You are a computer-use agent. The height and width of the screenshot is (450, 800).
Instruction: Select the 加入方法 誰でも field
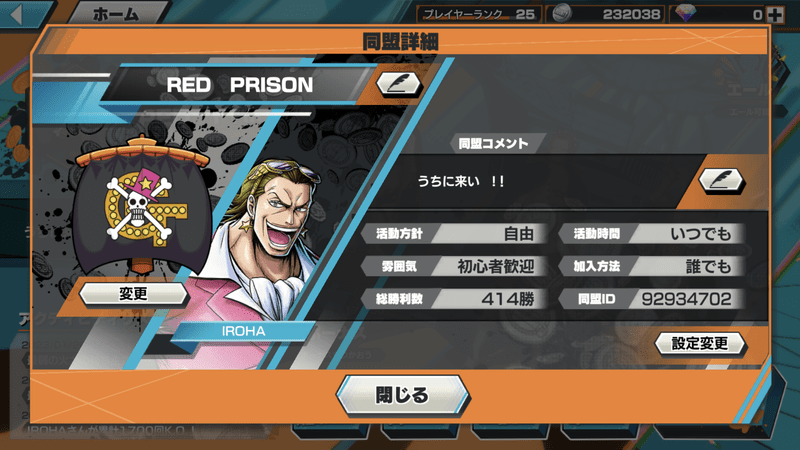(652, 266)
